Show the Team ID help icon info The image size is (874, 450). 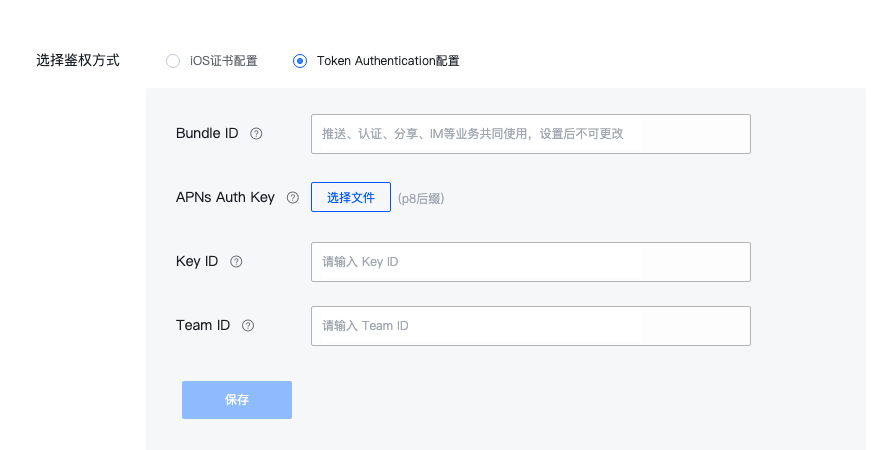pyautogui.click(x=248, y=326)
